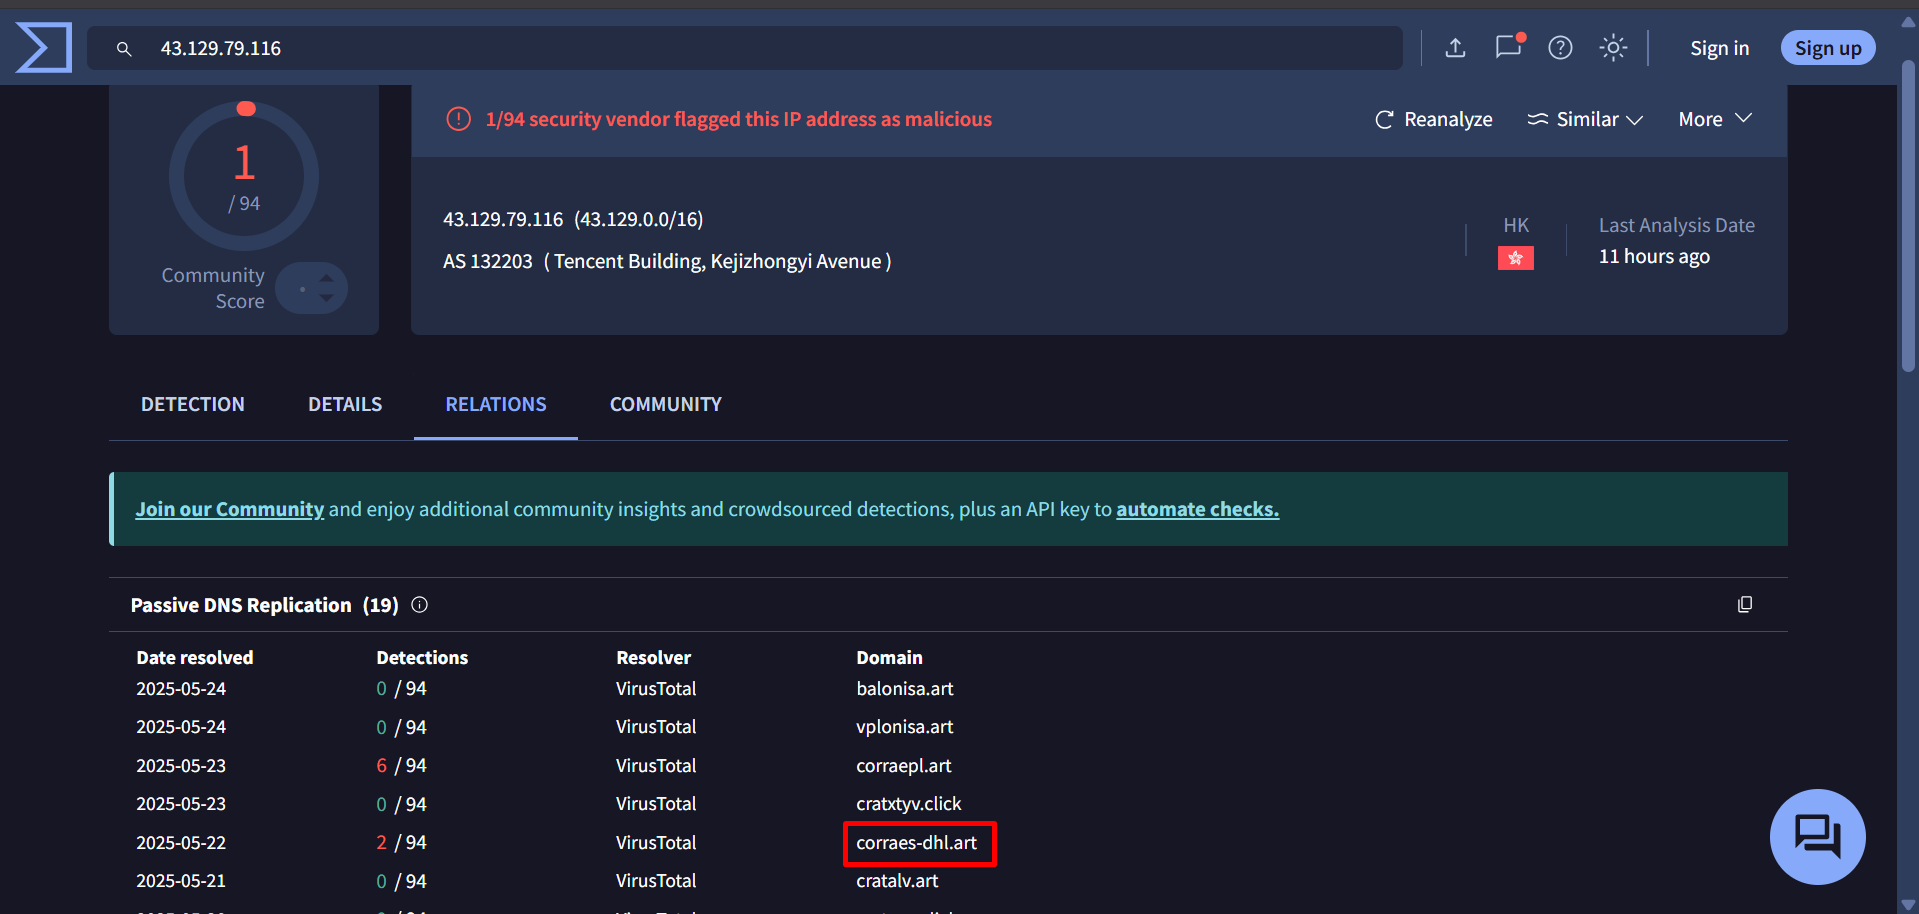Click the search magnifier icon
Image resolution: width=1919 pixels, height=914 pixels.
tap(124, 47)
